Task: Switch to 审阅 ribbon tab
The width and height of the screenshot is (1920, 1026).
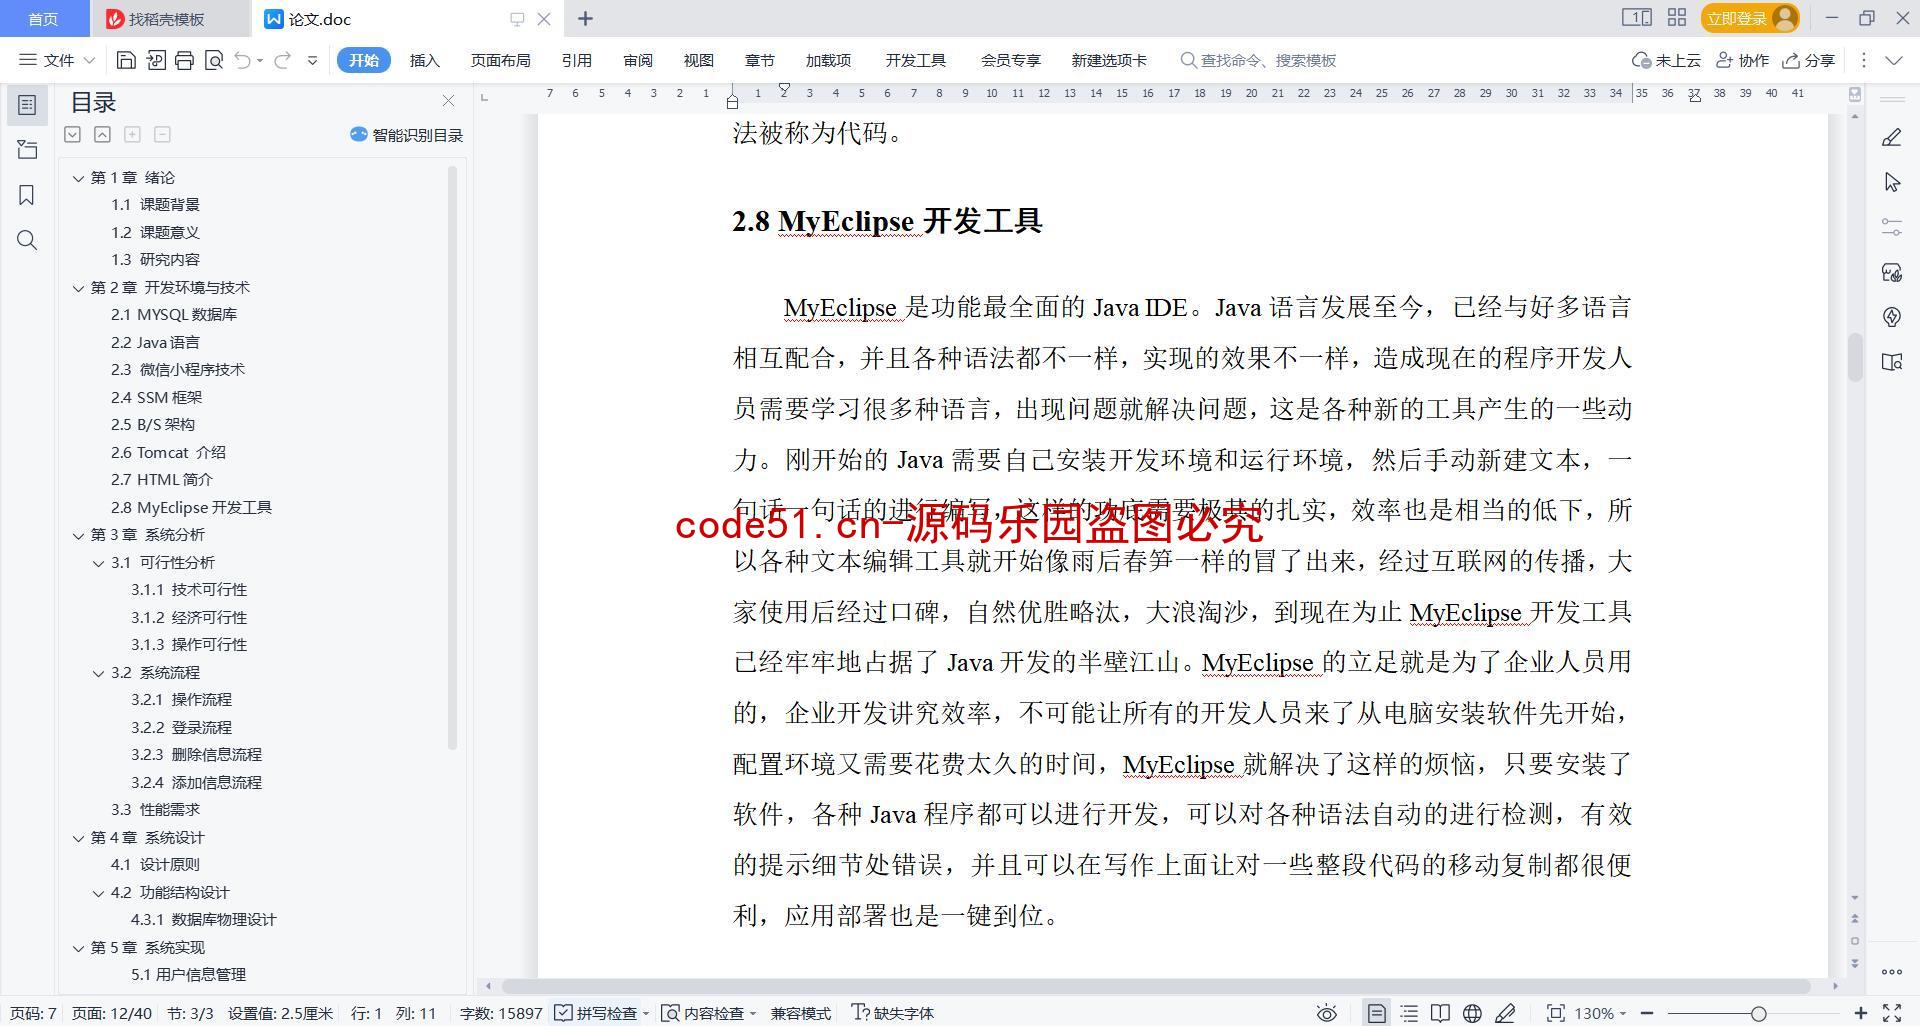Action: pos(637,60)
